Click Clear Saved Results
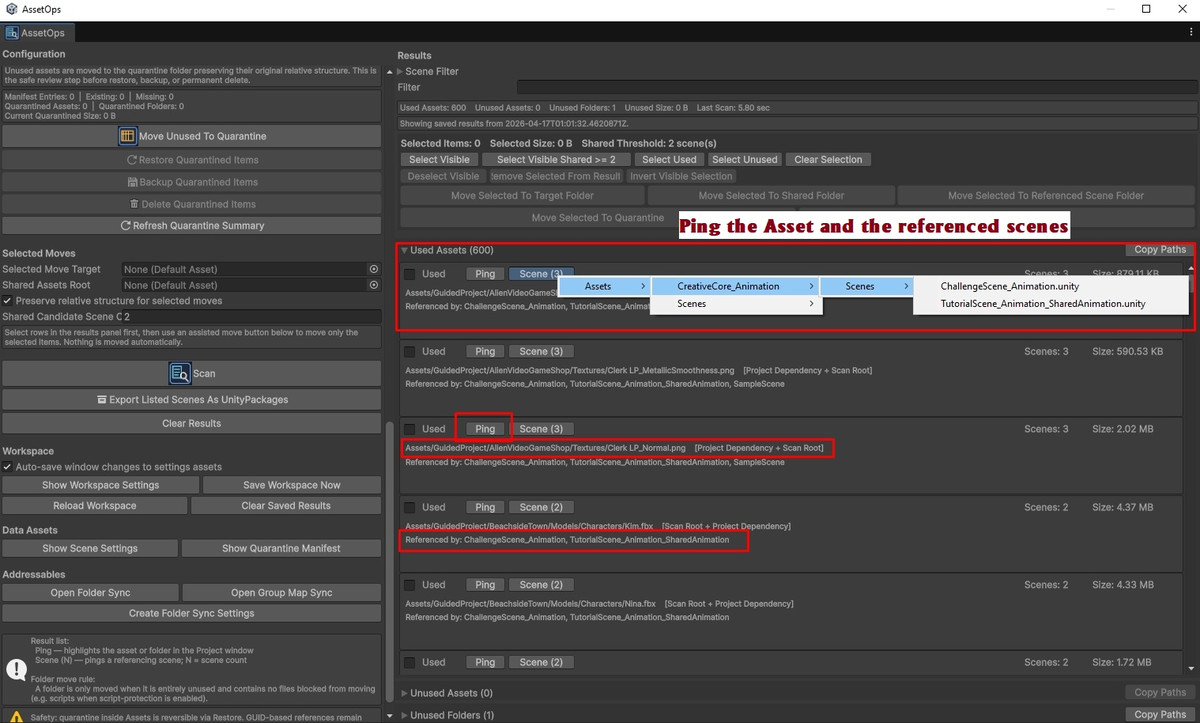1200x723 pixels. [286, 506]
